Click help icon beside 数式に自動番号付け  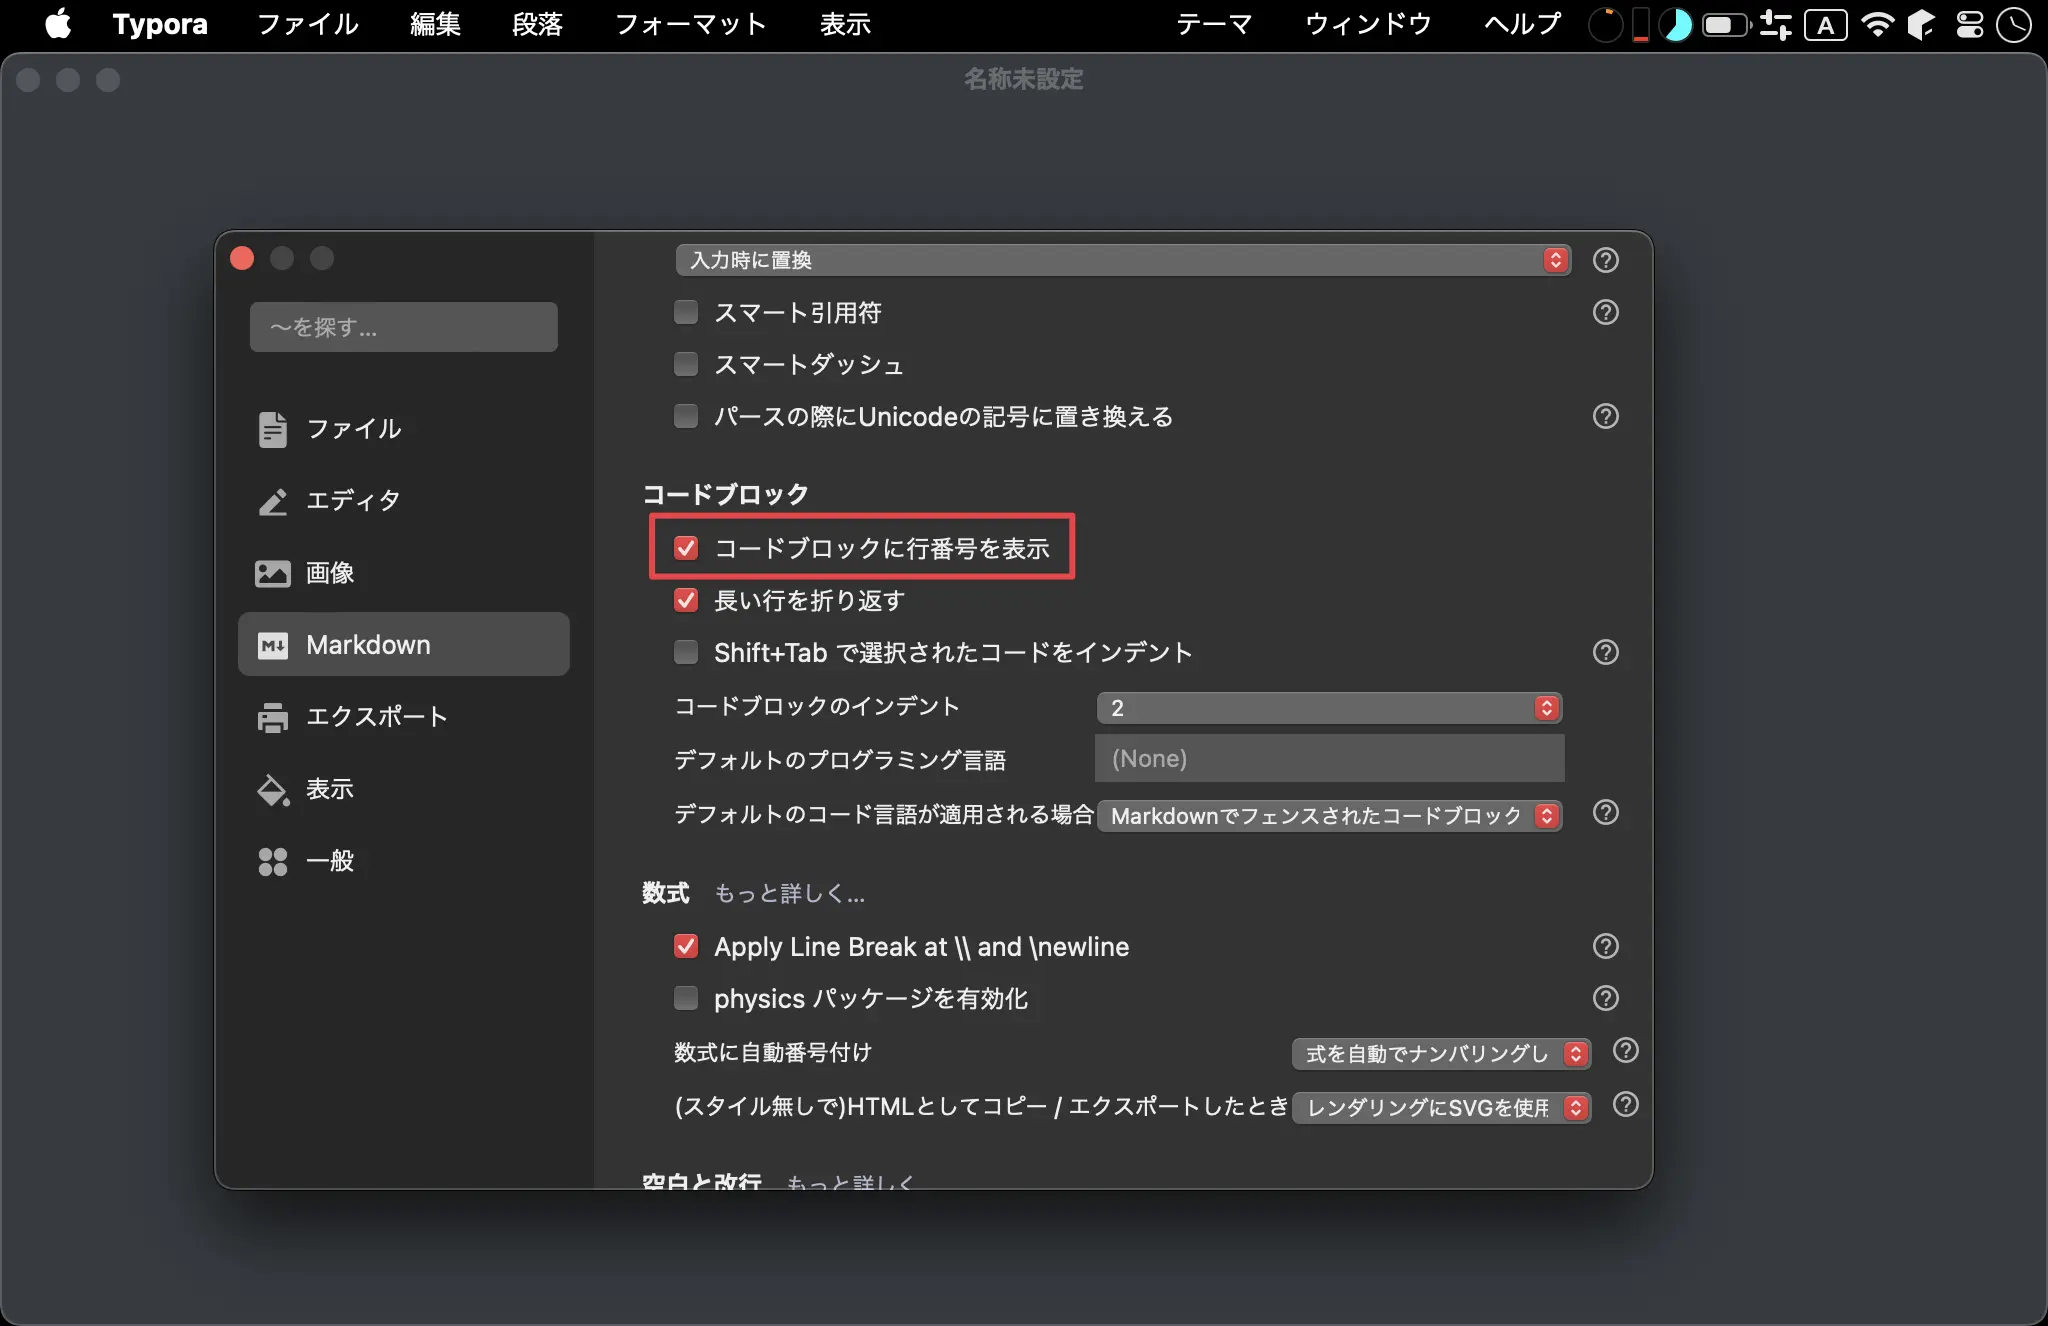(1626, 1050)
